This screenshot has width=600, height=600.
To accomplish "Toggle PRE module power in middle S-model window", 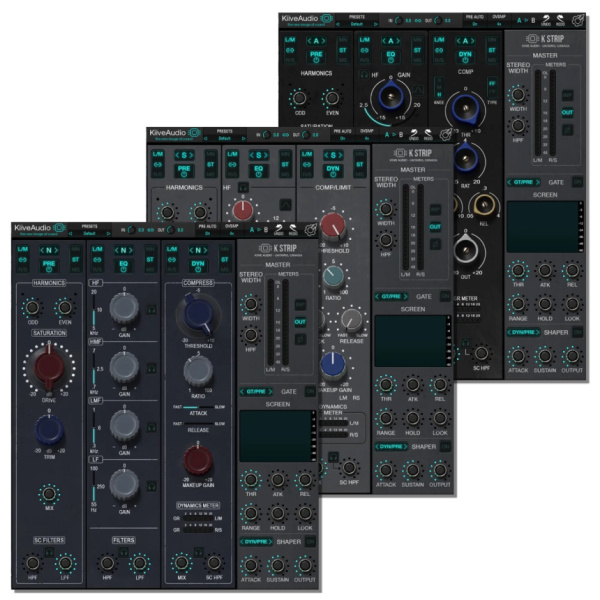I will click(184, 171).
